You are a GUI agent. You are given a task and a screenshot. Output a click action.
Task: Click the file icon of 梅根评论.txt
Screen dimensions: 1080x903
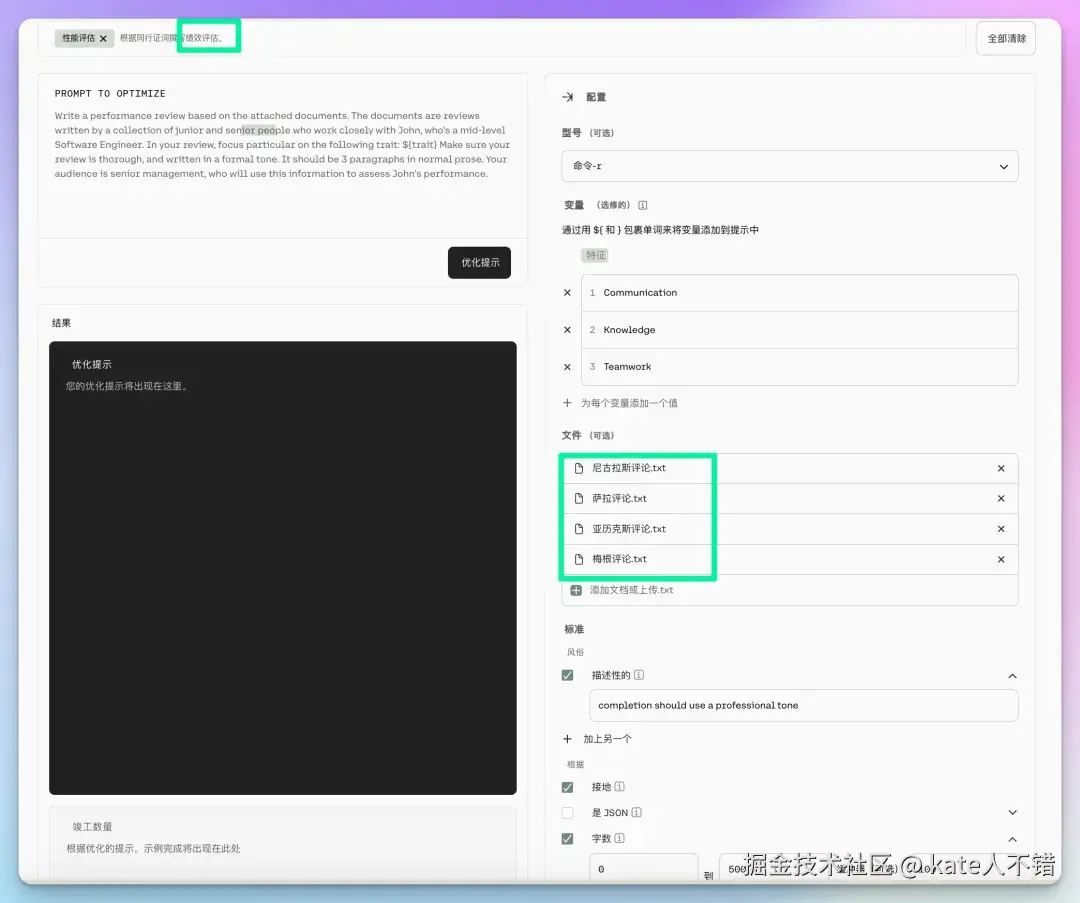(579, 559)
